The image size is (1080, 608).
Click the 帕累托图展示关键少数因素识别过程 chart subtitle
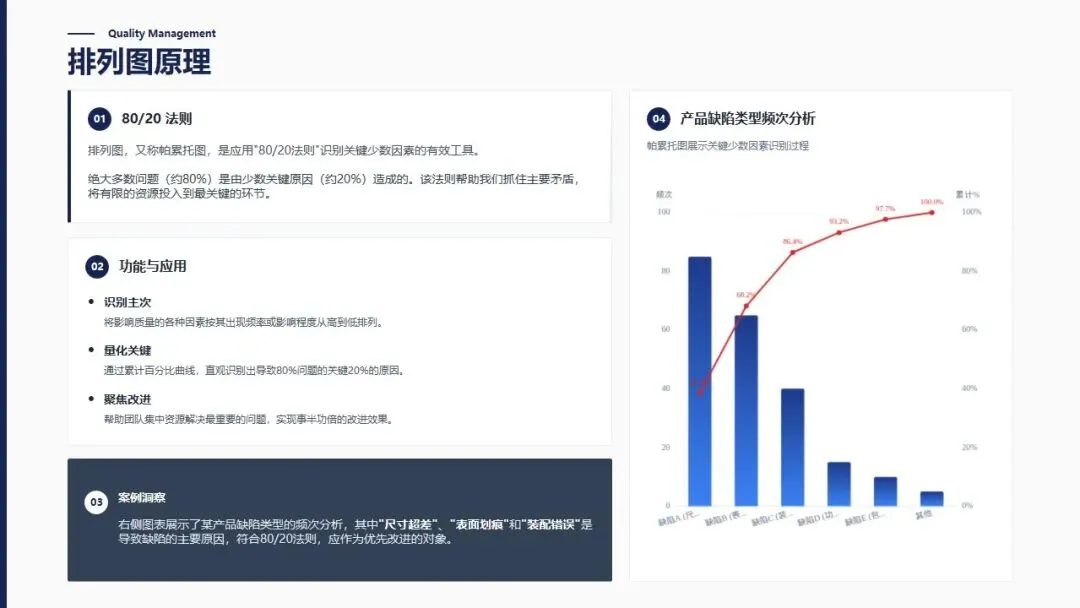727,146
